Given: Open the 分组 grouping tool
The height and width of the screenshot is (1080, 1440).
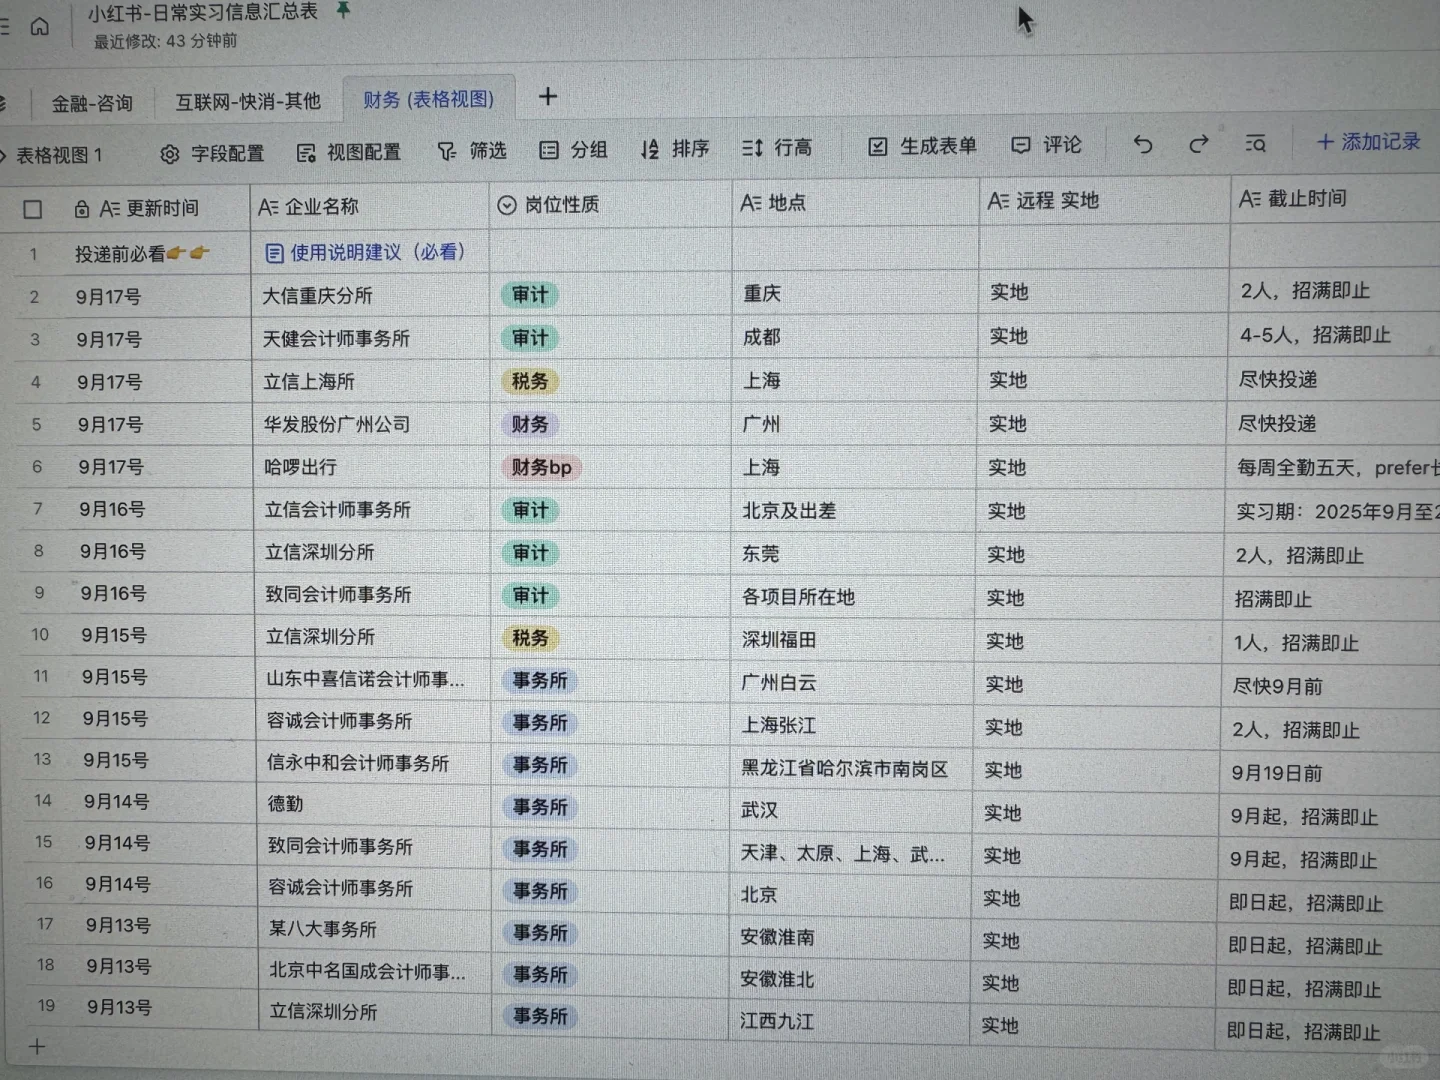Looking at the screenshot, I should 573,150.
